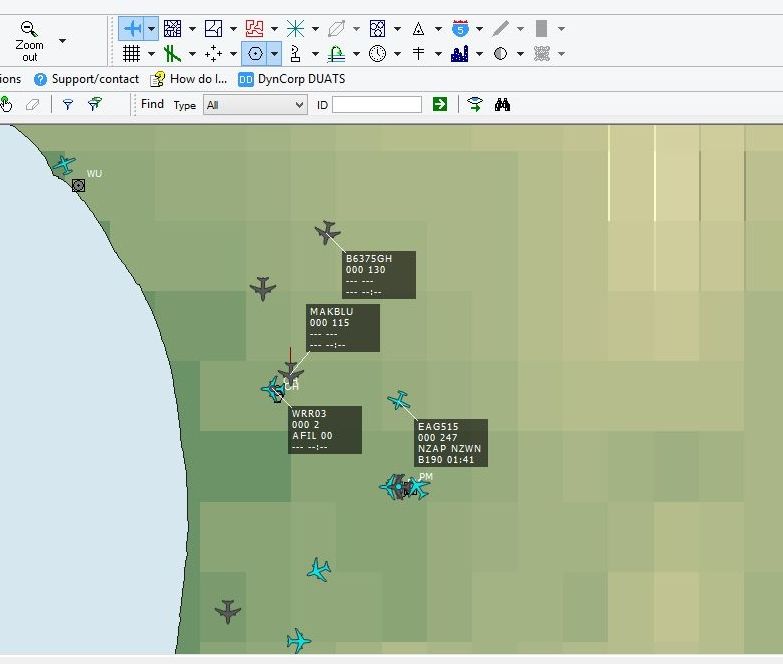Click the Zoom out button
783x664 pixels.
click(29, 41)
